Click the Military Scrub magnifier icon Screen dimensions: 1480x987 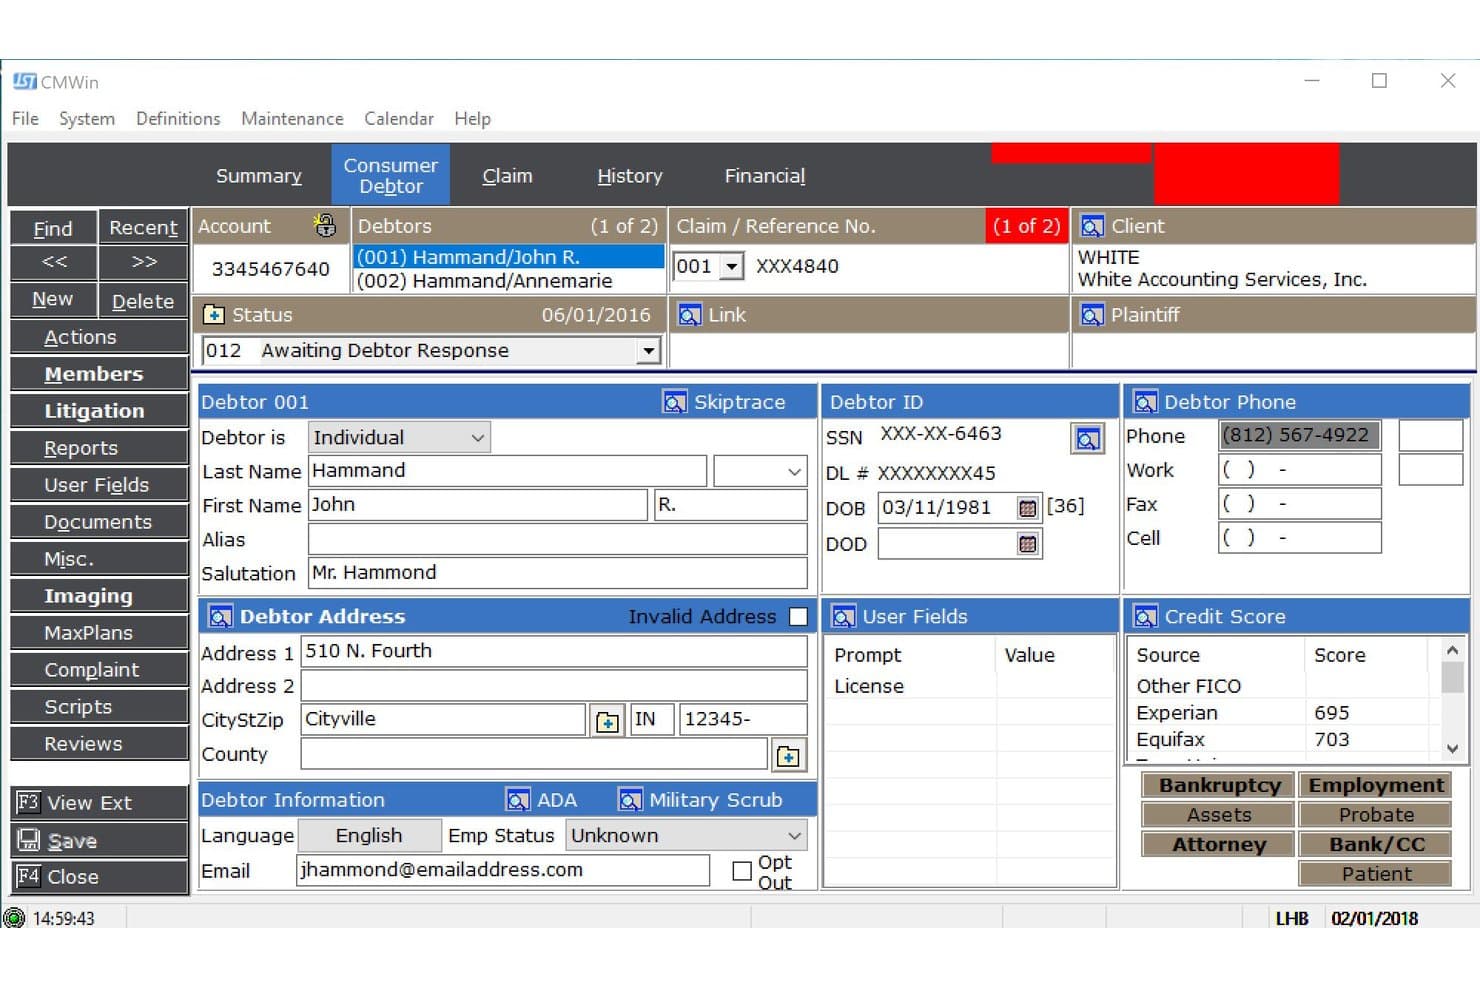tap(630, 800)
